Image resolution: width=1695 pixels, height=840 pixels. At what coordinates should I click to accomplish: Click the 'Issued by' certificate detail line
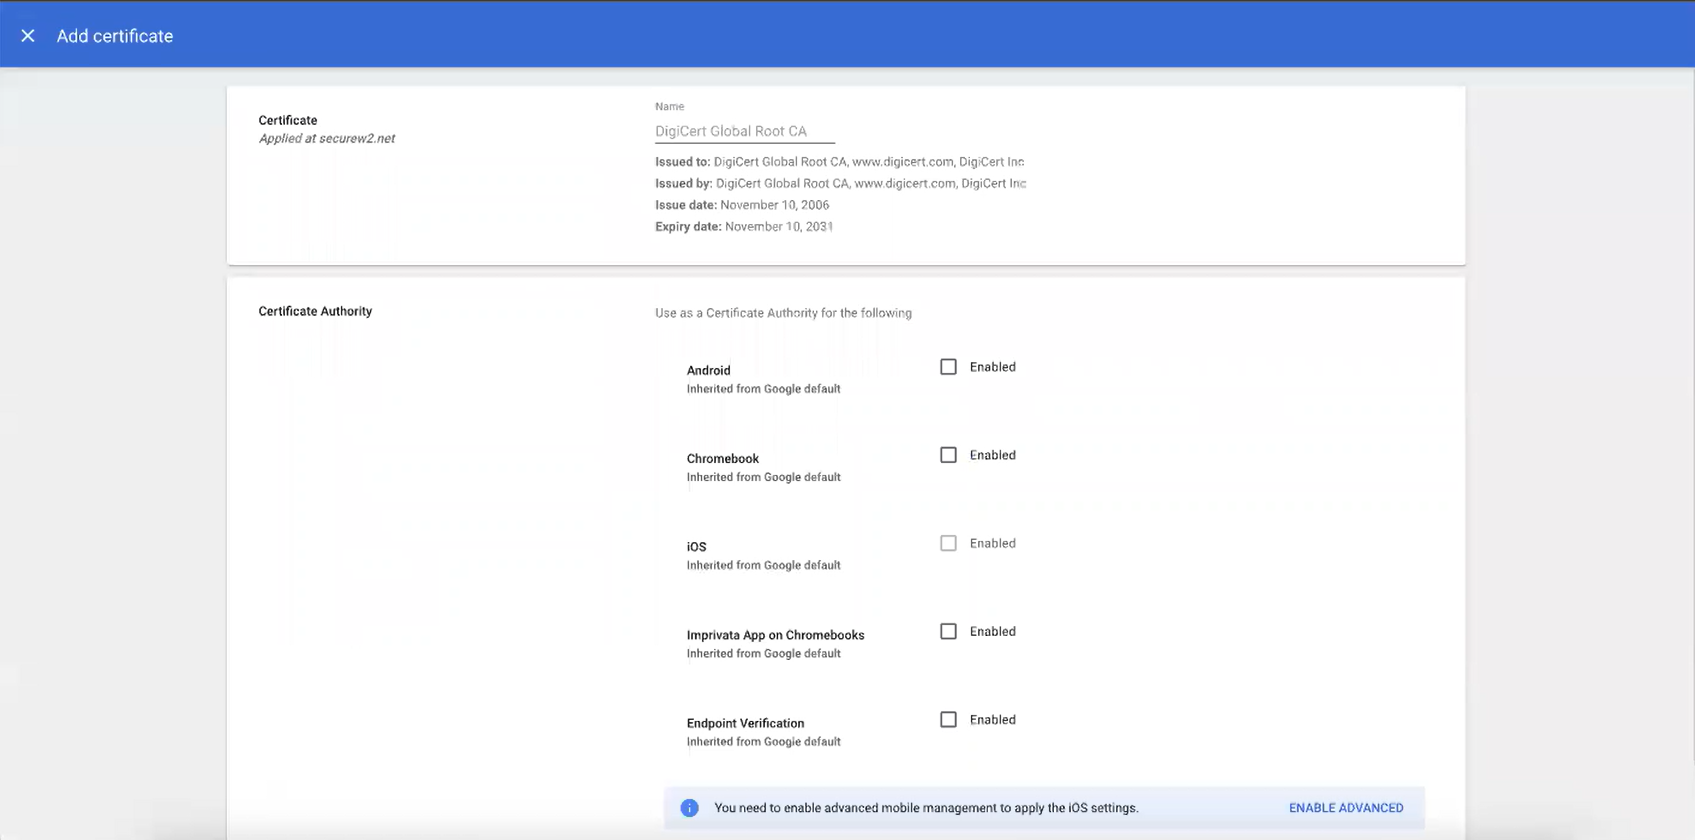tap(840, 184)
